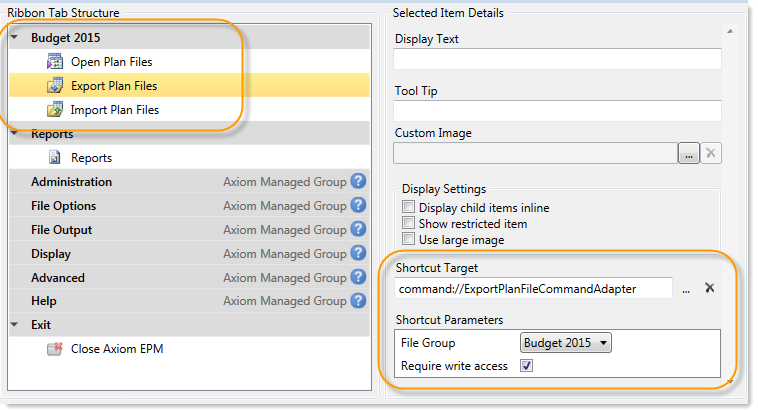Open help for File Output managed group
Viewport: 758px width, 410px height.
coord(358,229)
